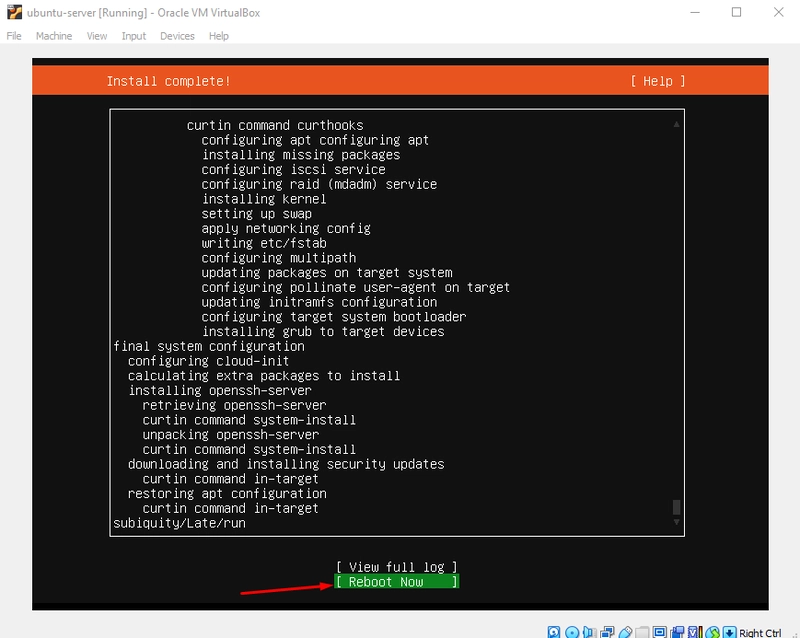The width and height of the screenshot is (800, 638).
Task: Click the USB devices status icon
Action: click(x=626, y=632)
